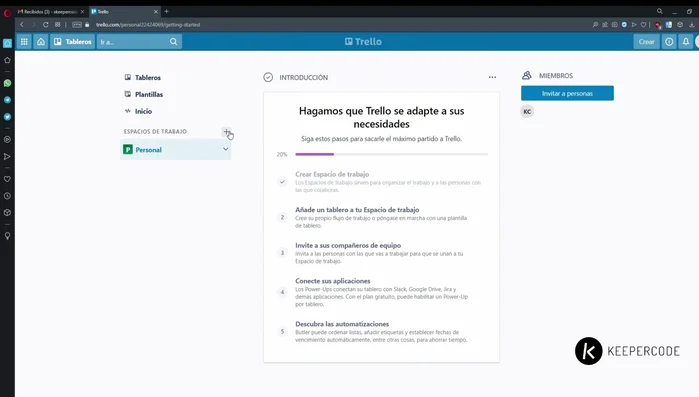Open a new browser tab

point(167,12)
